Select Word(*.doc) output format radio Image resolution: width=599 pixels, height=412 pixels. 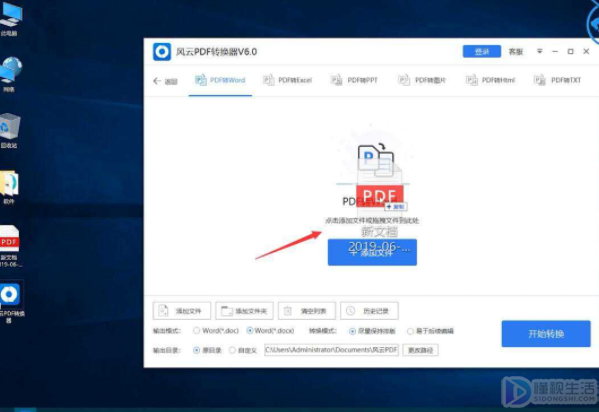point(196,331)
